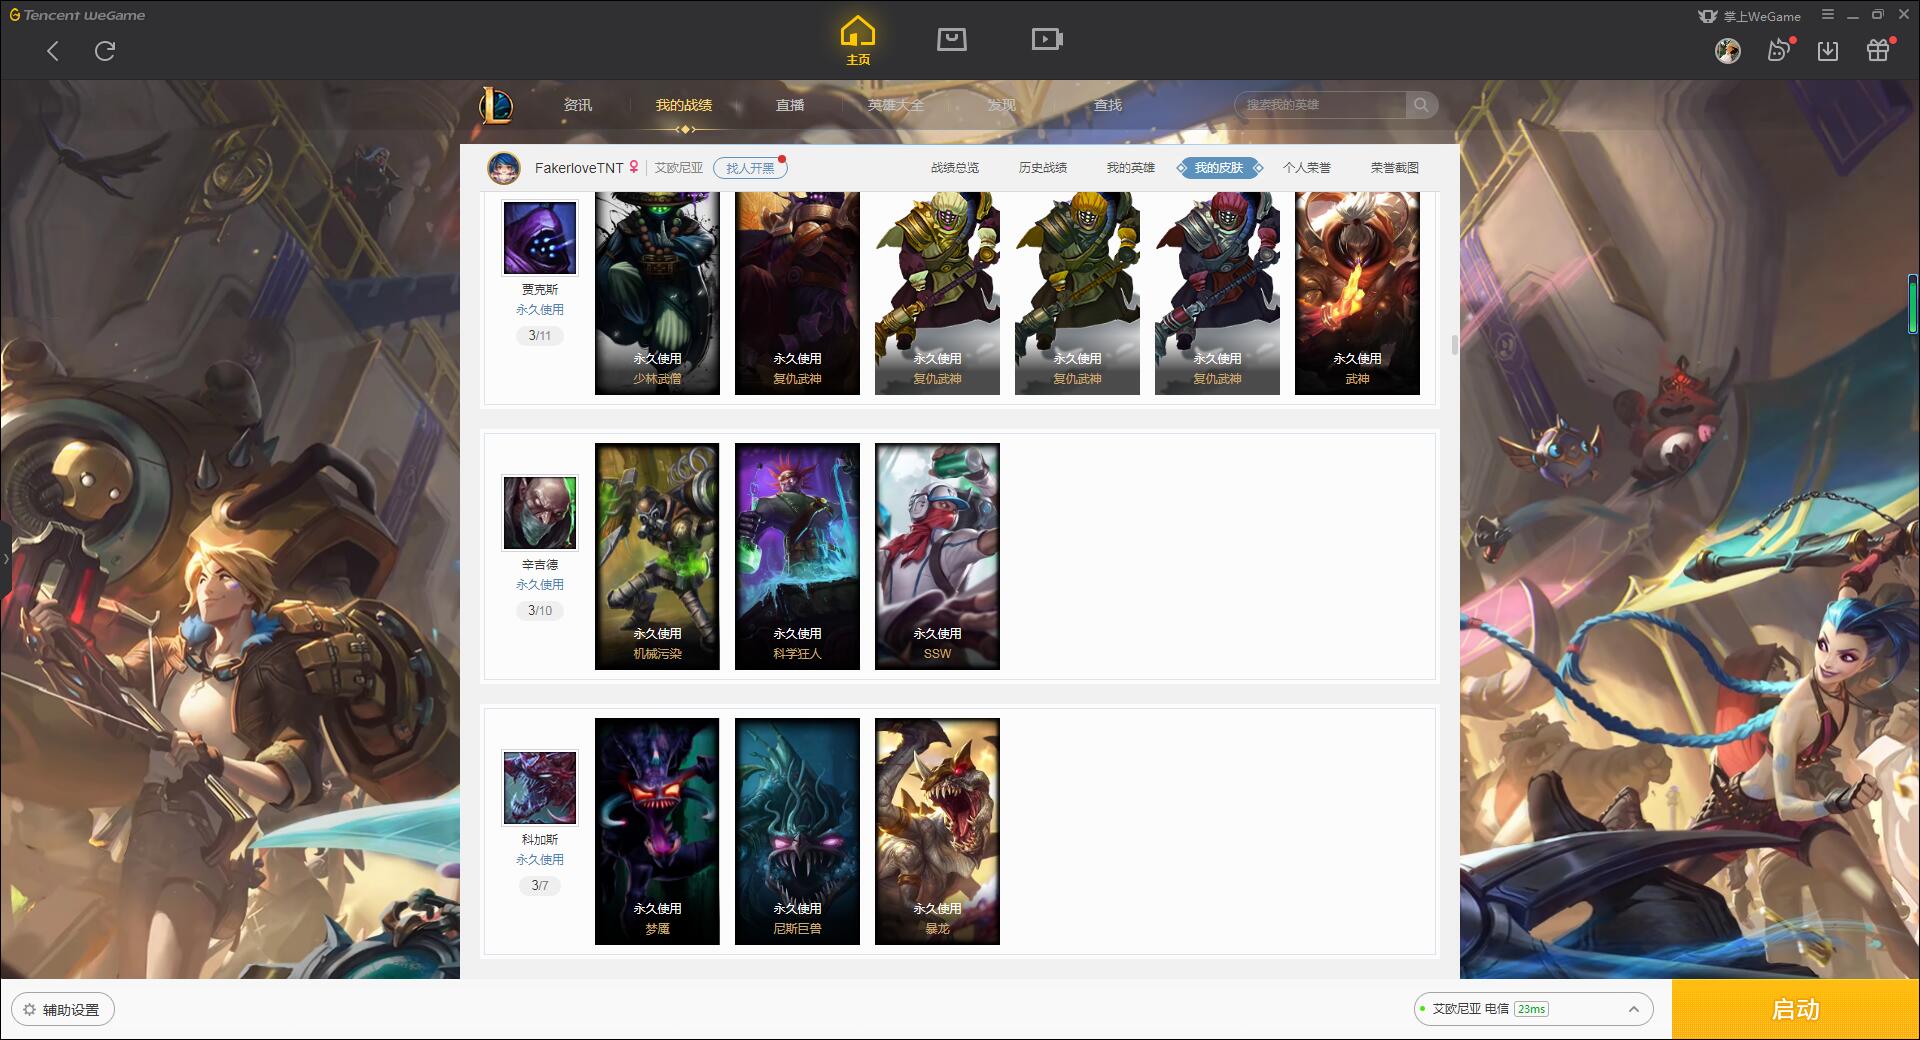Go back with the left arrow icon
This screenshot has width=1920, height=1040.
point(53,51)
